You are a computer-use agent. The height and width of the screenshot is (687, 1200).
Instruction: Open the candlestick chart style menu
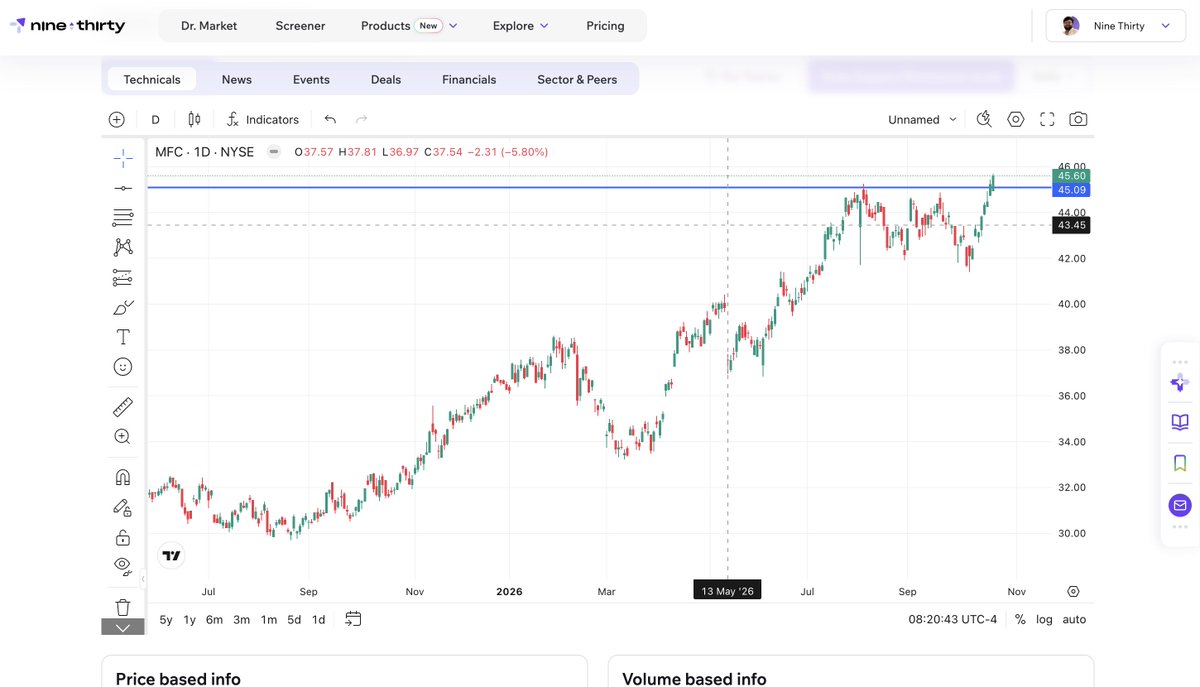coord(194,119)
